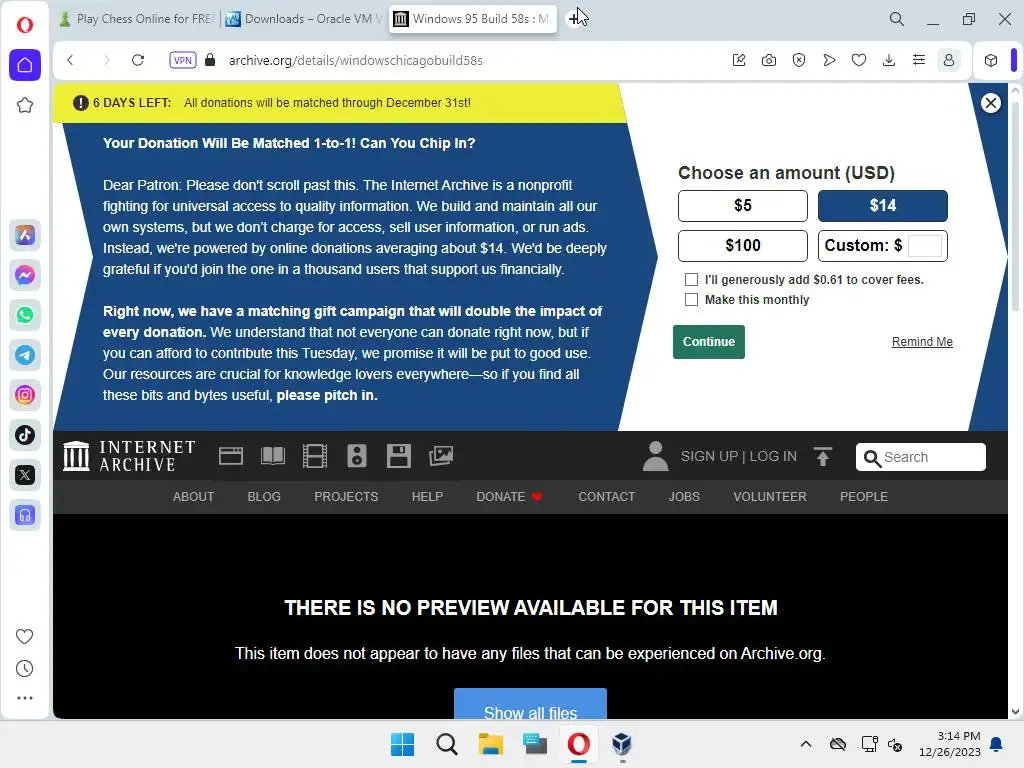
Task: Check the cover fees $0.61 checkbox
Action: (x=691, y=280)
